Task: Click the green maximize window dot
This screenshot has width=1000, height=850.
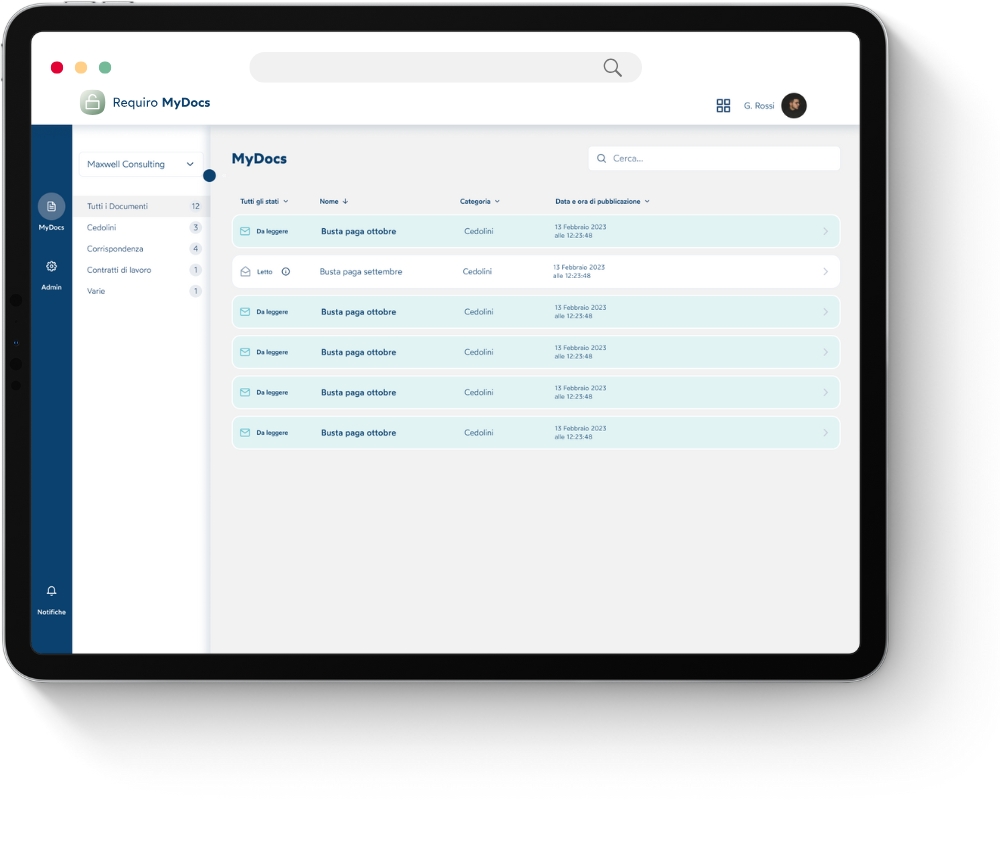Action: coord(105,68)
